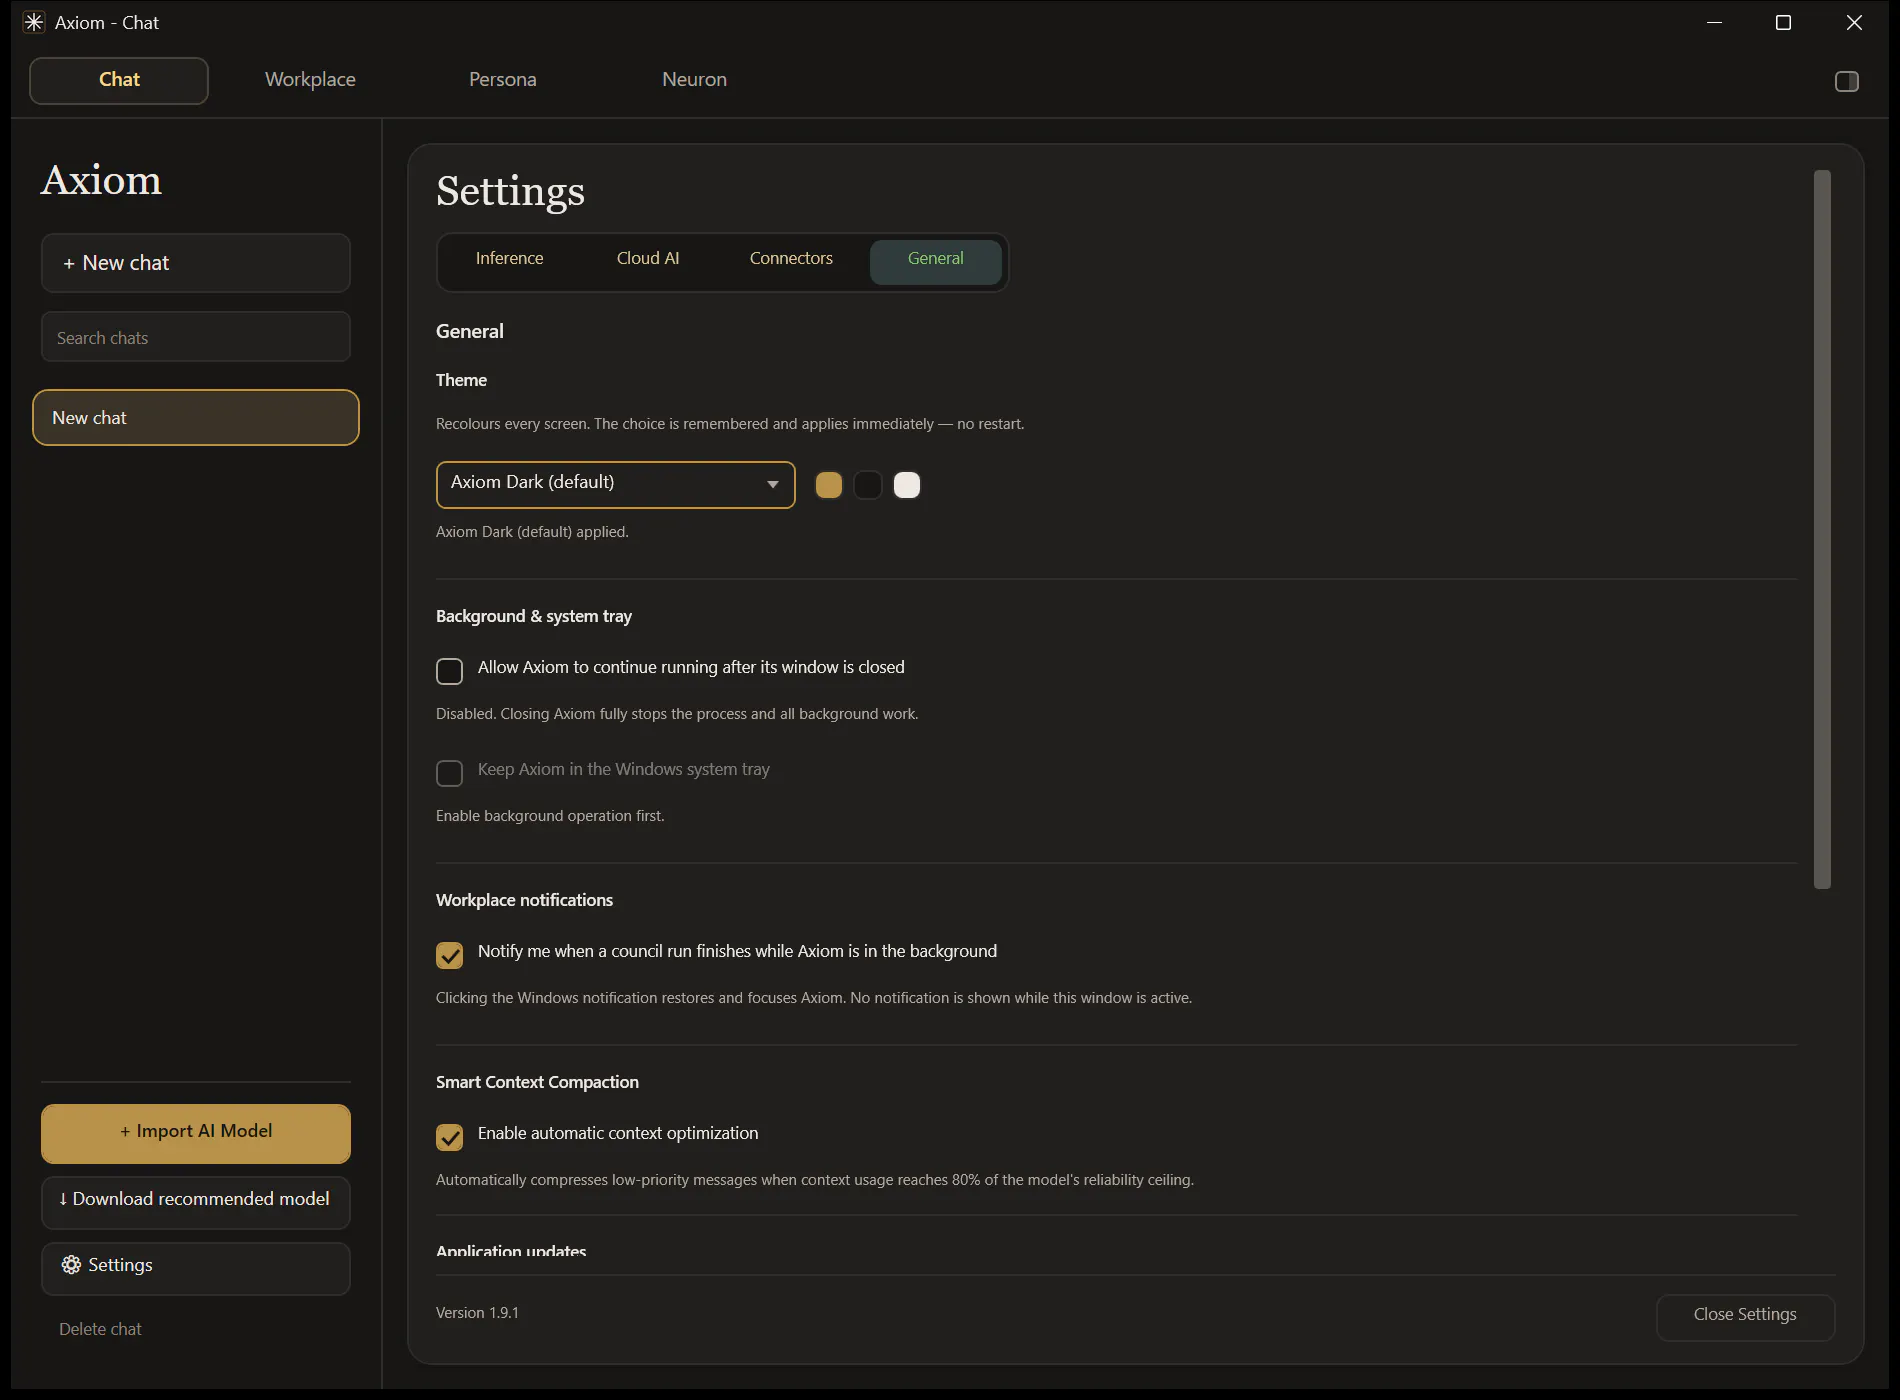Start a conversation with + New chat button
Viewport: 1900px width, 1400px height.
(196, 263)
